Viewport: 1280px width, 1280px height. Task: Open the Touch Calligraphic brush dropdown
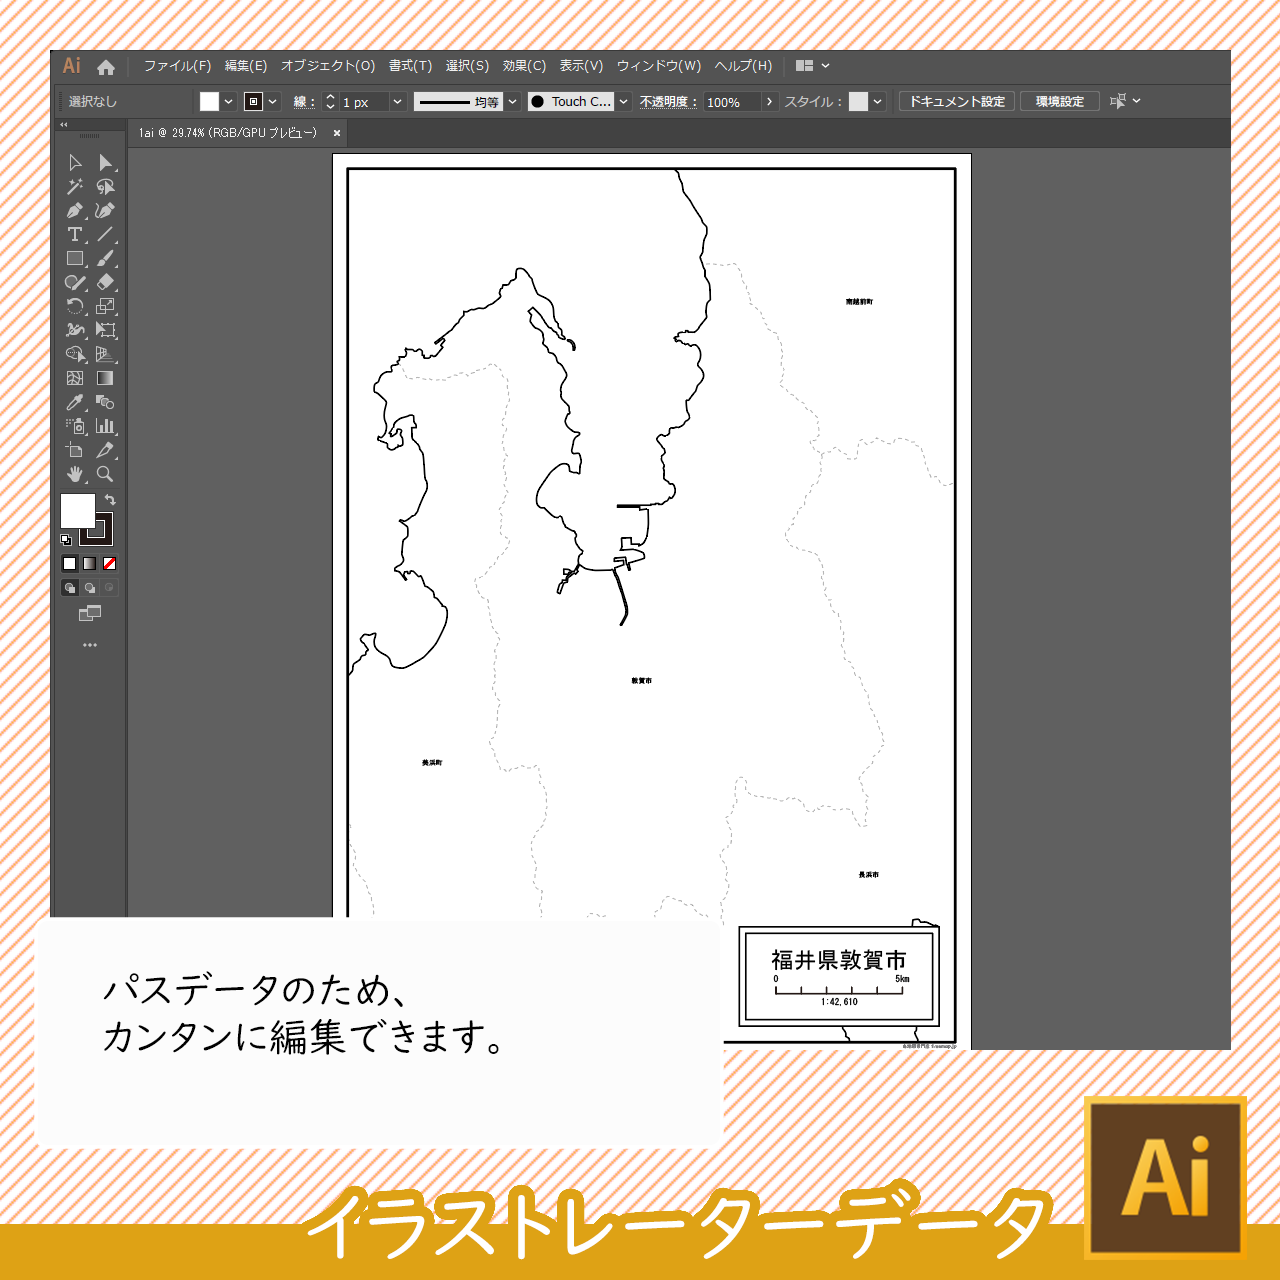click(624, 101)
